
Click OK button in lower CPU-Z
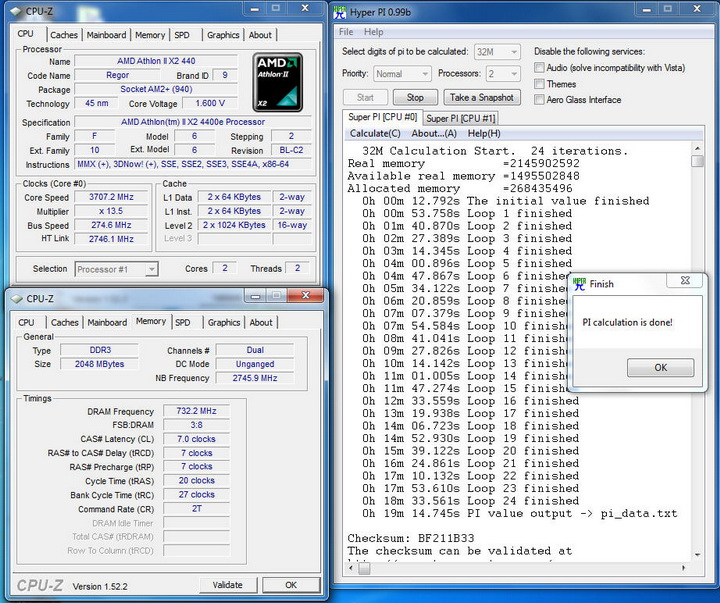click(x=291, y=585)
